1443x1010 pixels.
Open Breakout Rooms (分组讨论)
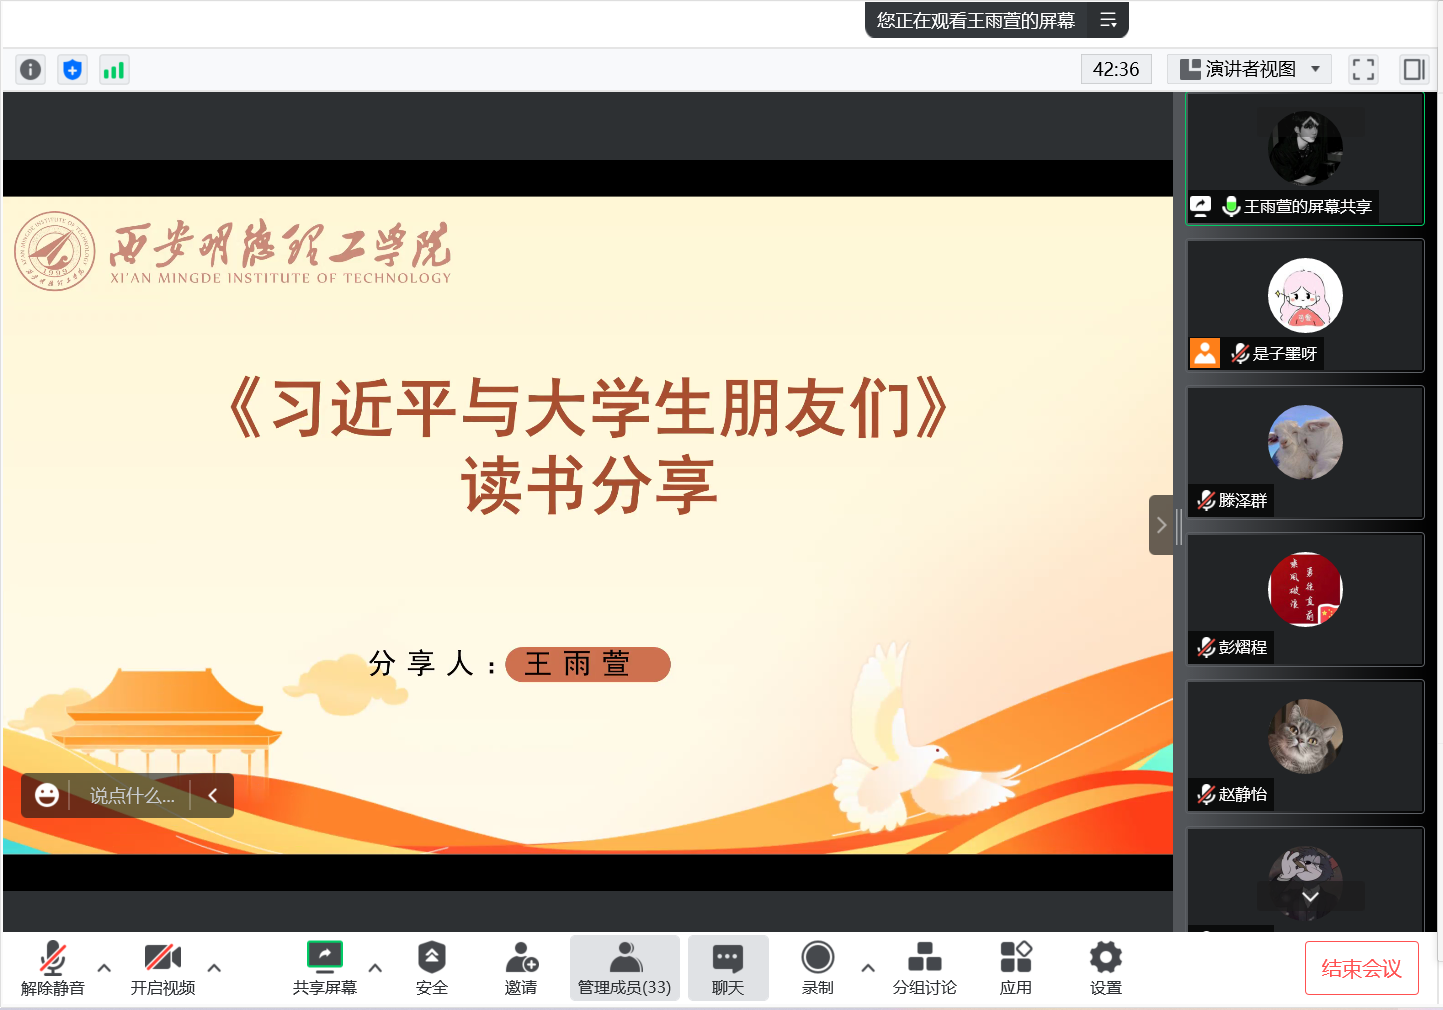tap(924, 968)
